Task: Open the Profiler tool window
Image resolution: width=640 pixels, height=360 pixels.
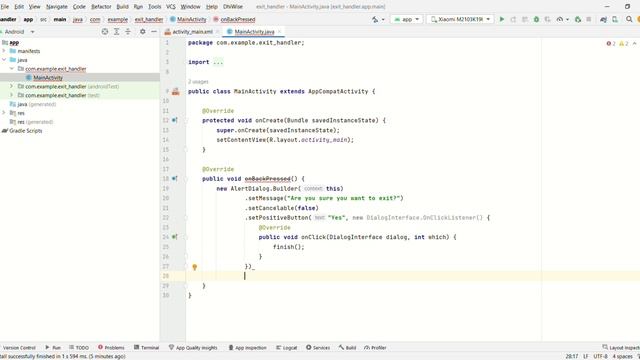Action: (375, 347)
